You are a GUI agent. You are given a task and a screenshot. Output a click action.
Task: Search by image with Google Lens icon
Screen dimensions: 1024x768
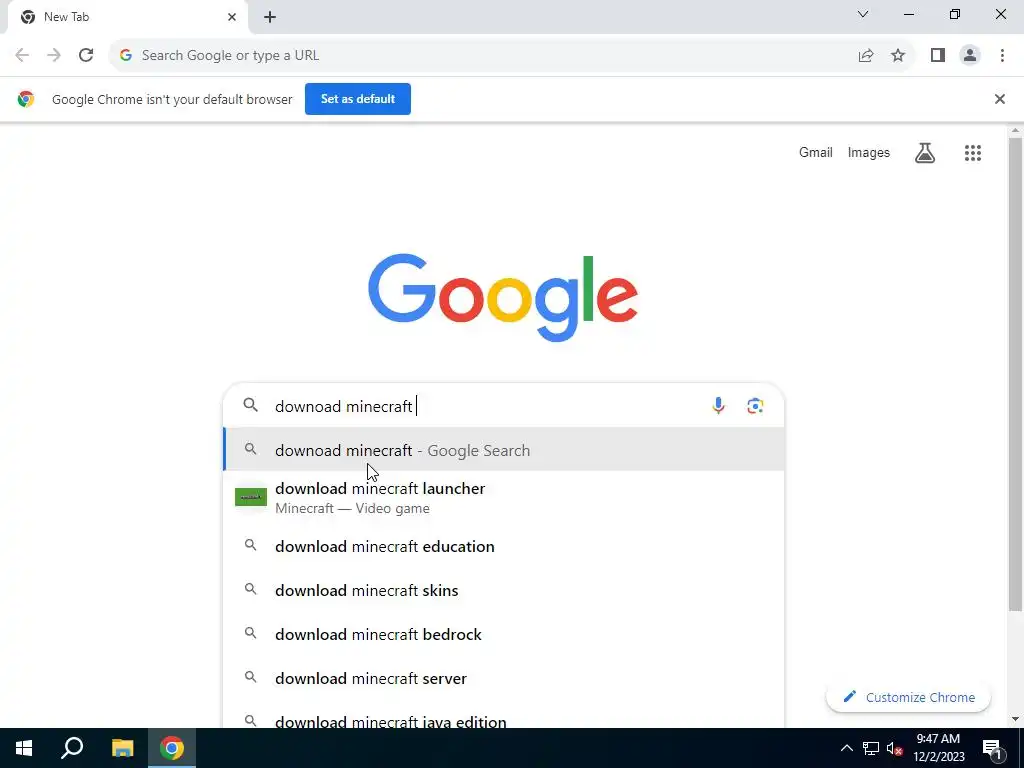pos(755,406)
